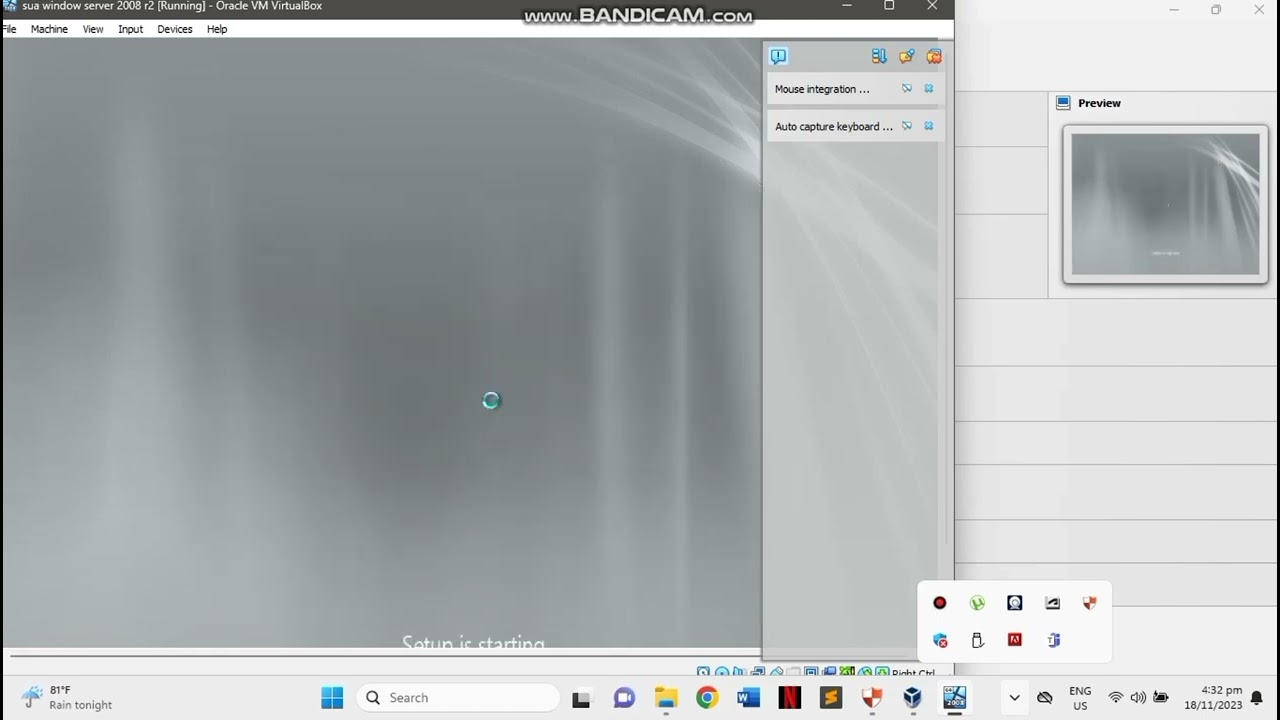Open uTorrent from the tray popup
The height and width of the screenshot is (720, 1280).
[977, 603]
